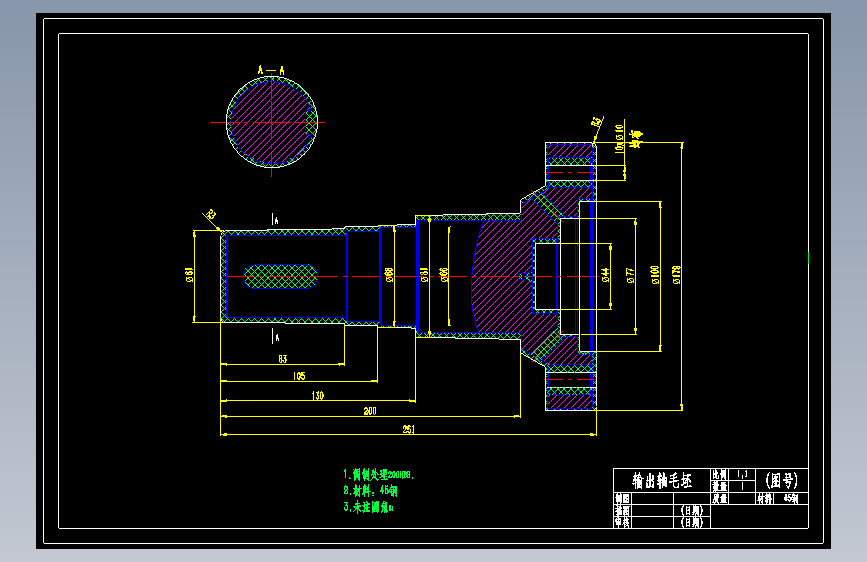The image size is (867, 562).
Task: Select the green hatched keyway slot on shaft
Action: tap(281, 277)
